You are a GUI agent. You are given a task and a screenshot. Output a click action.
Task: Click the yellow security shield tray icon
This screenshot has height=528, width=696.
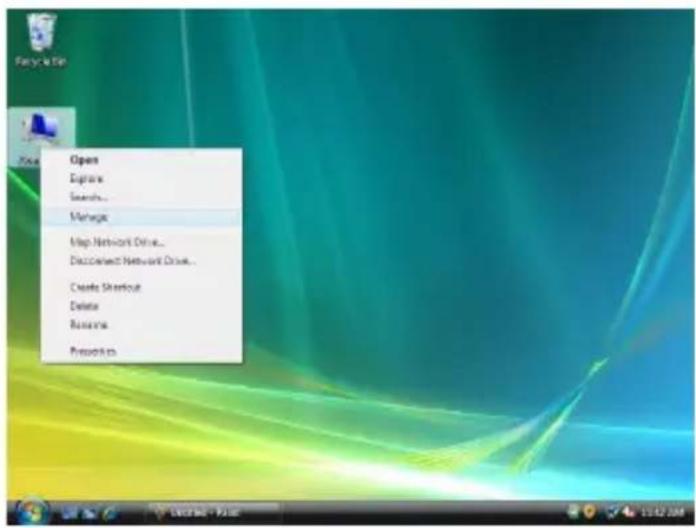point(589,512)
